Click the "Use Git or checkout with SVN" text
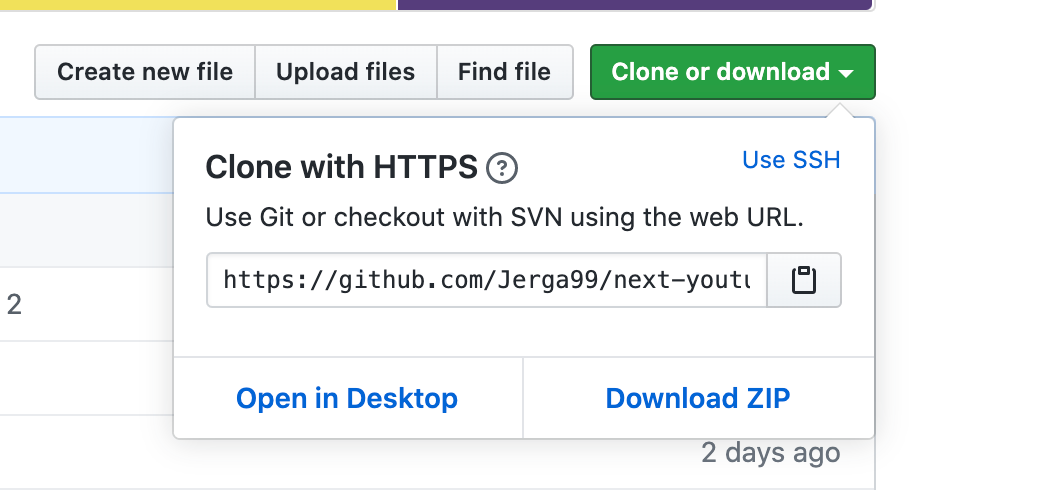Image resolution: width=1038 pixels, height=490 pixels. point(505,217)
